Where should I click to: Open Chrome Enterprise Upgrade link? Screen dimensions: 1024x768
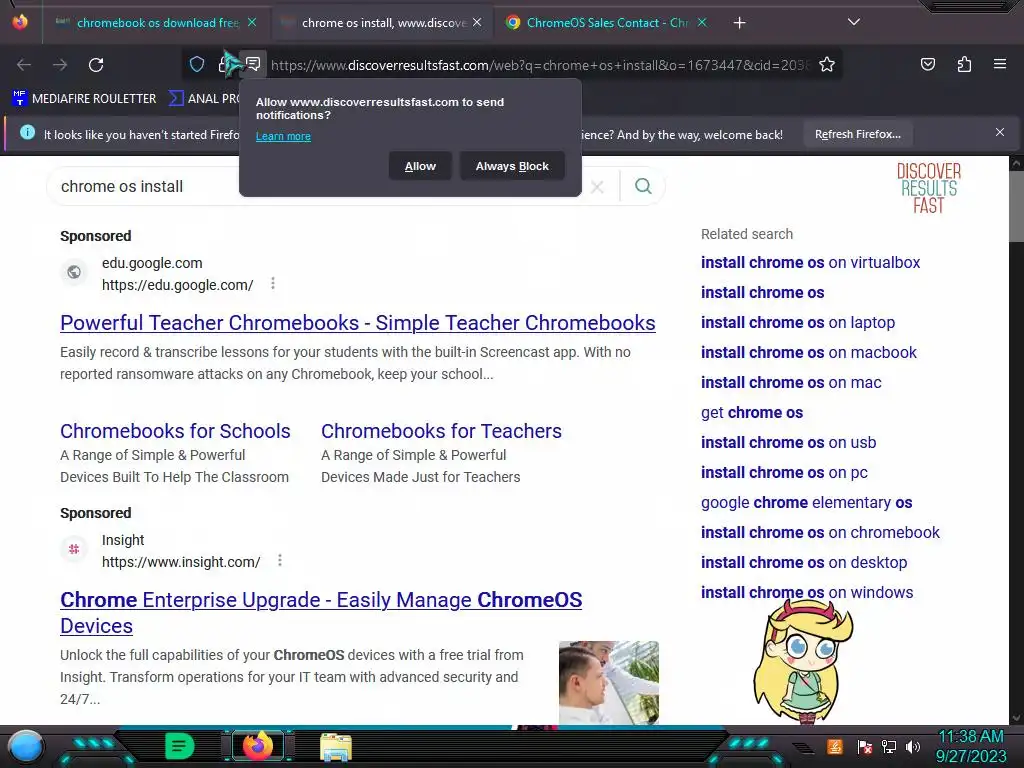tap(321, 613)
